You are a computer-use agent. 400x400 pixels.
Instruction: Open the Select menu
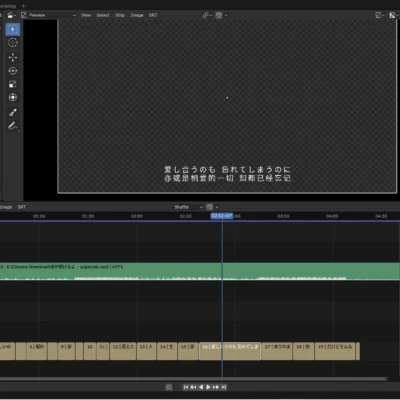[x=103, y=15]
